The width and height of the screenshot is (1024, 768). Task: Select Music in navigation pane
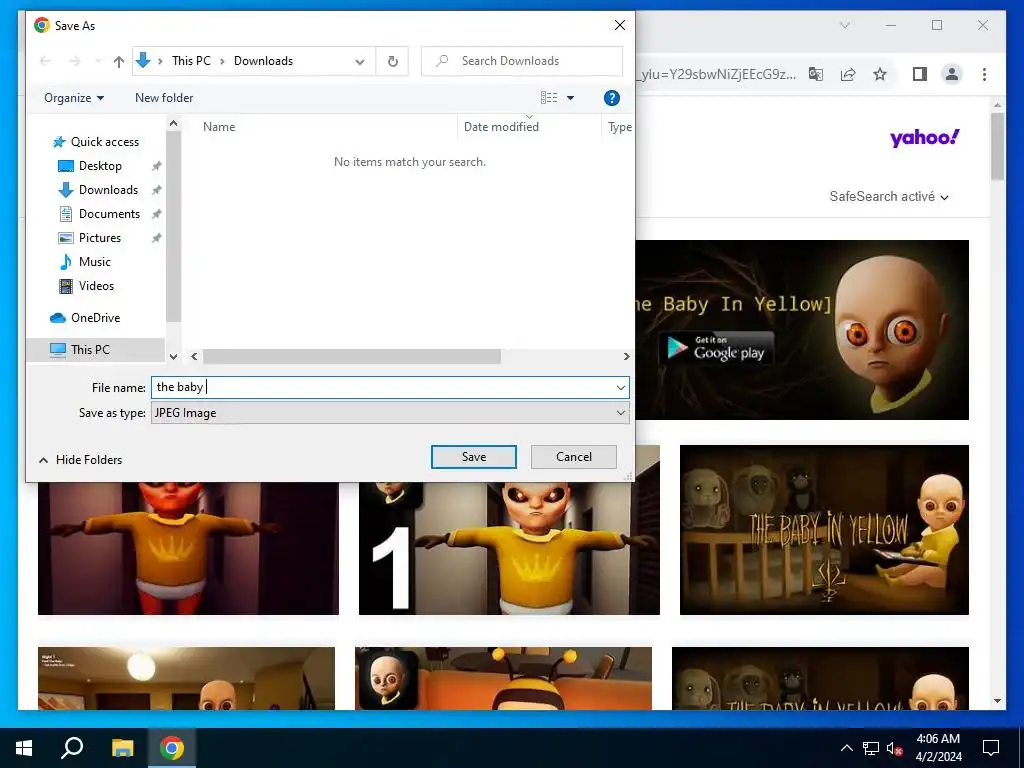point(95,262)
